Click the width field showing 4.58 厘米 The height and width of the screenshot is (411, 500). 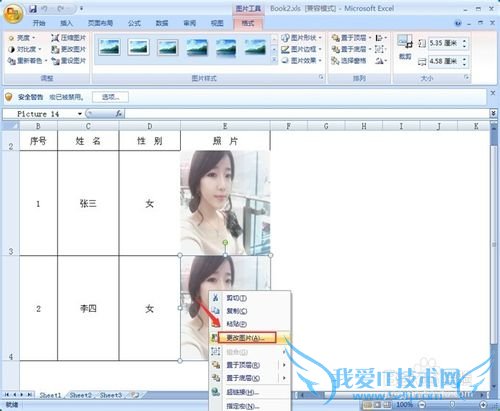pyautogui.click(x=445, y=61)
